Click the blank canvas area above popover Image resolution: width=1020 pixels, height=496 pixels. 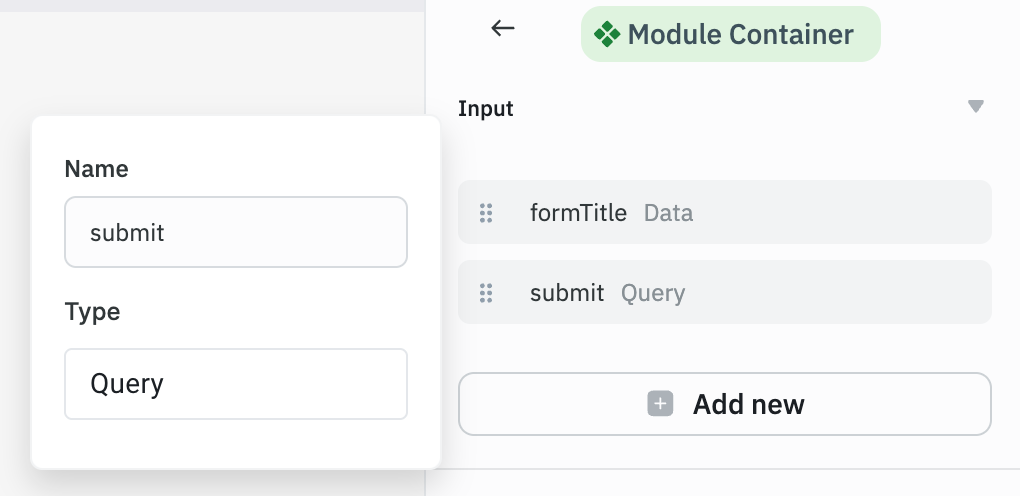click(200, 60)
